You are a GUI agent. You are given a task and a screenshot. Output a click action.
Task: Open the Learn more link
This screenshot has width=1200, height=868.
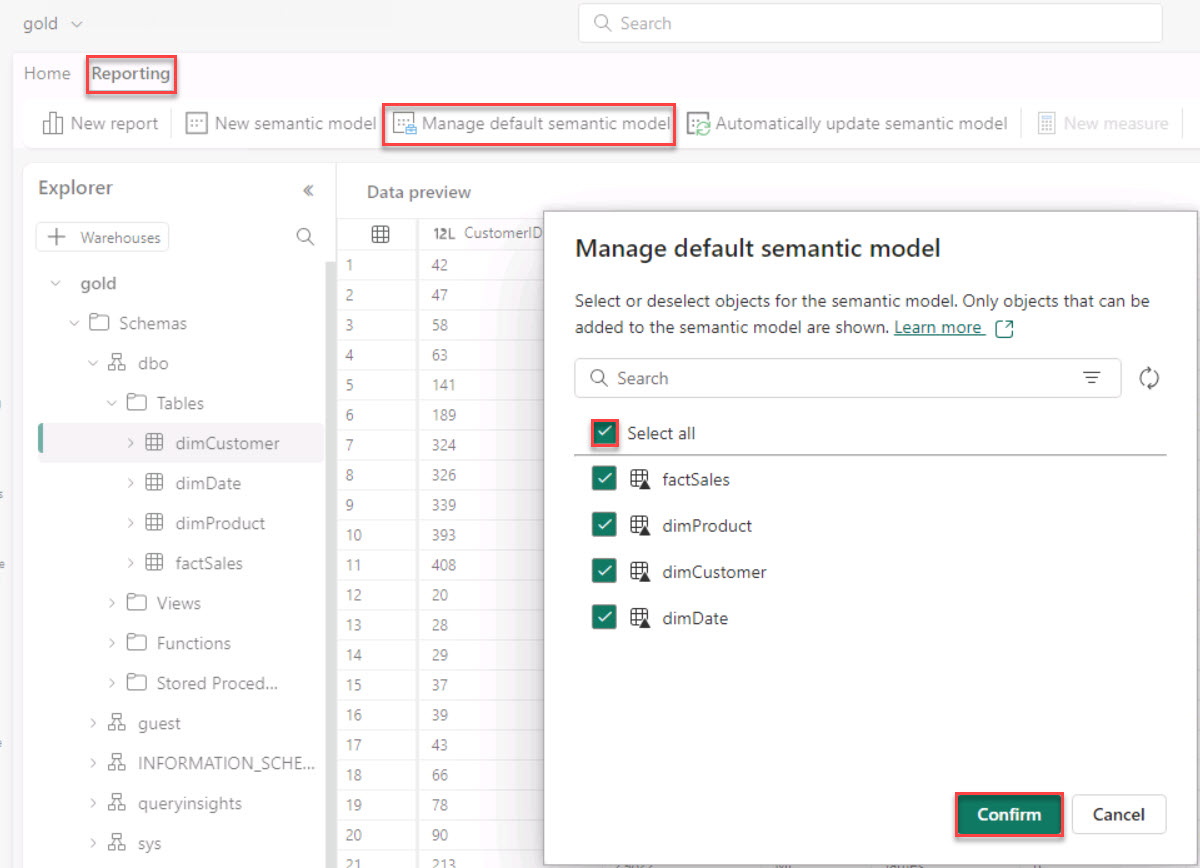point(939,326)
